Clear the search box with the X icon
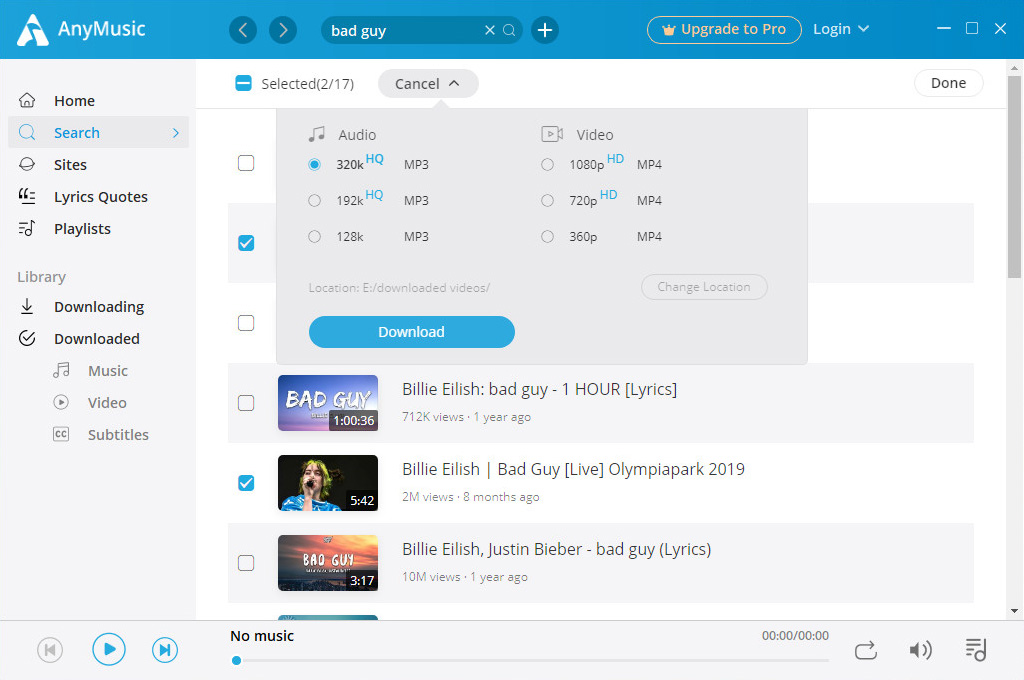This screenshot has width=1024, height=680. tap(490, 30)
